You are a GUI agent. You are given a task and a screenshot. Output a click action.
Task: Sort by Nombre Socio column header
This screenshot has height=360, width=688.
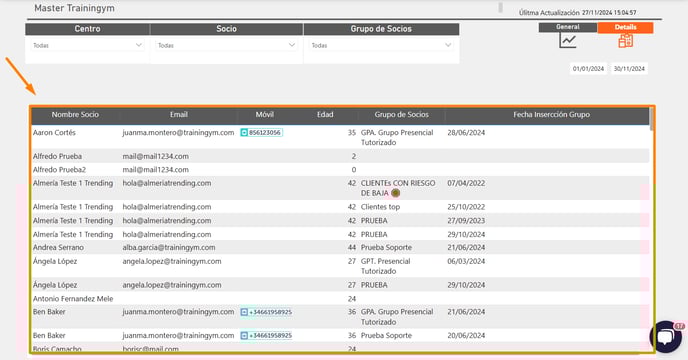click(75, 115)
